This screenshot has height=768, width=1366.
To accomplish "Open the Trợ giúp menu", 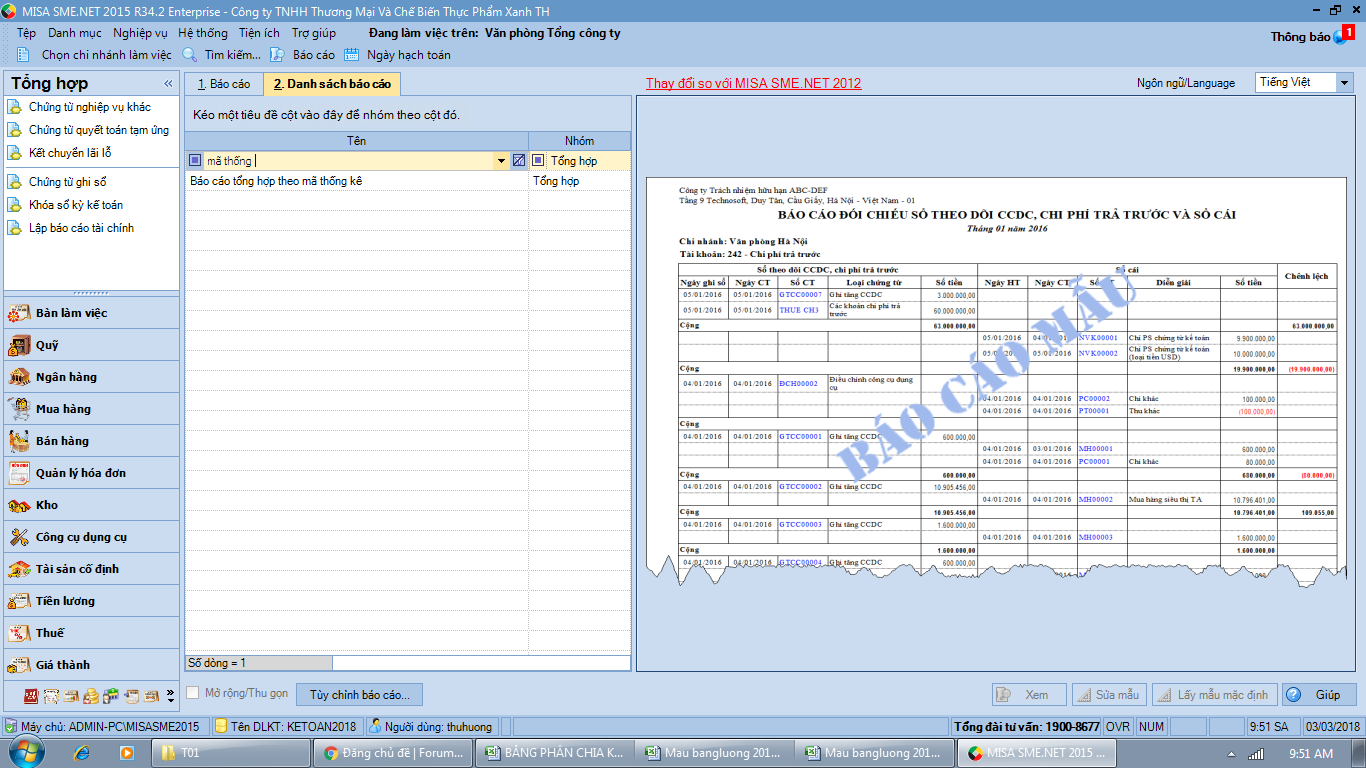I will (x=314, y=33).
